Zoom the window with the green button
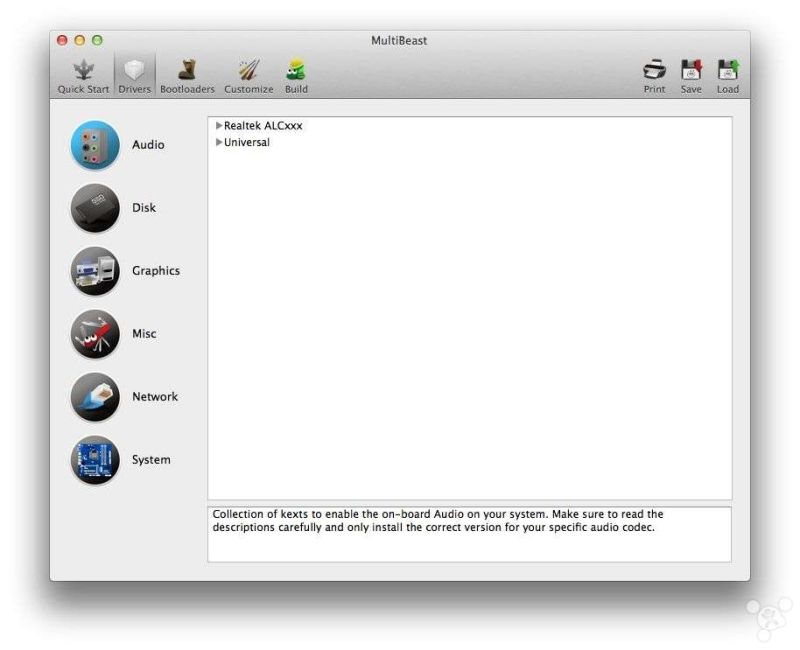Screen dimensions: 800x650 pyautogui.click(x=97, y=40)
